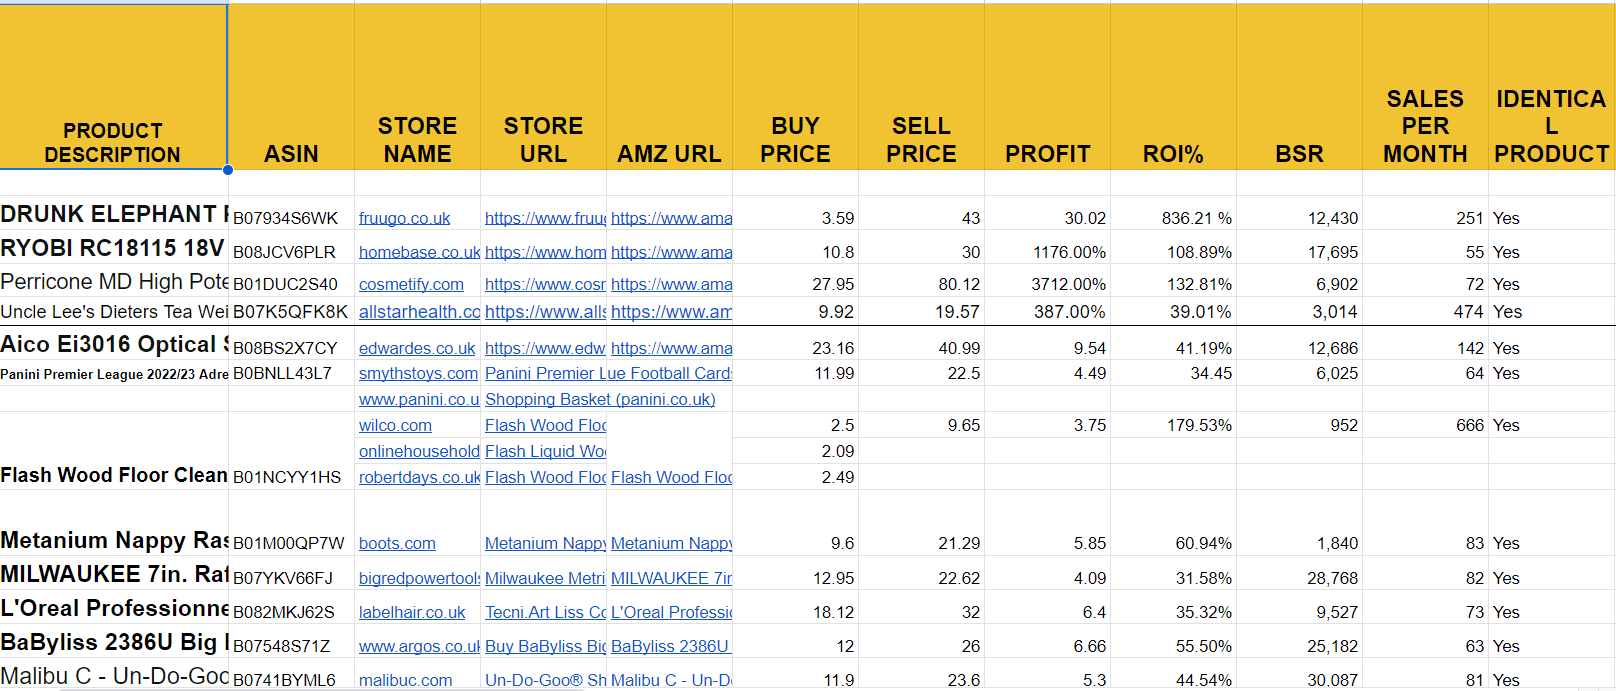1616x691 pixels.
Task: Select the DRUNK ELEPHANT product cell
Action: tap(114, 214)
